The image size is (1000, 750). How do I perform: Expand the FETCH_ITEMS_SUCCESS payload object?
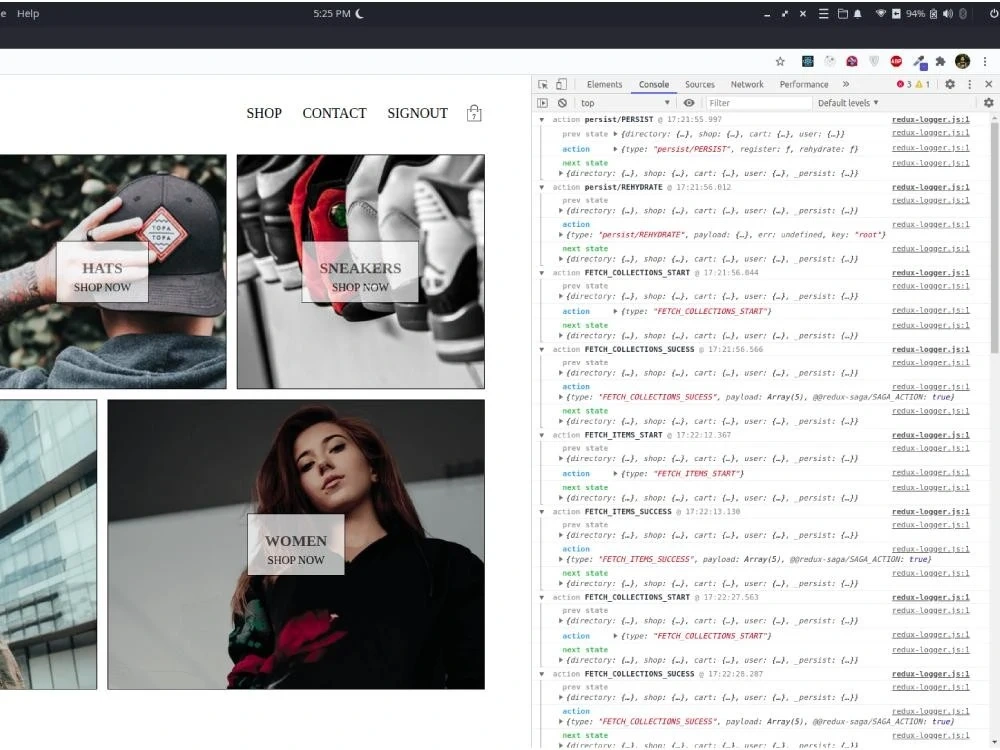tap(561, 559)
